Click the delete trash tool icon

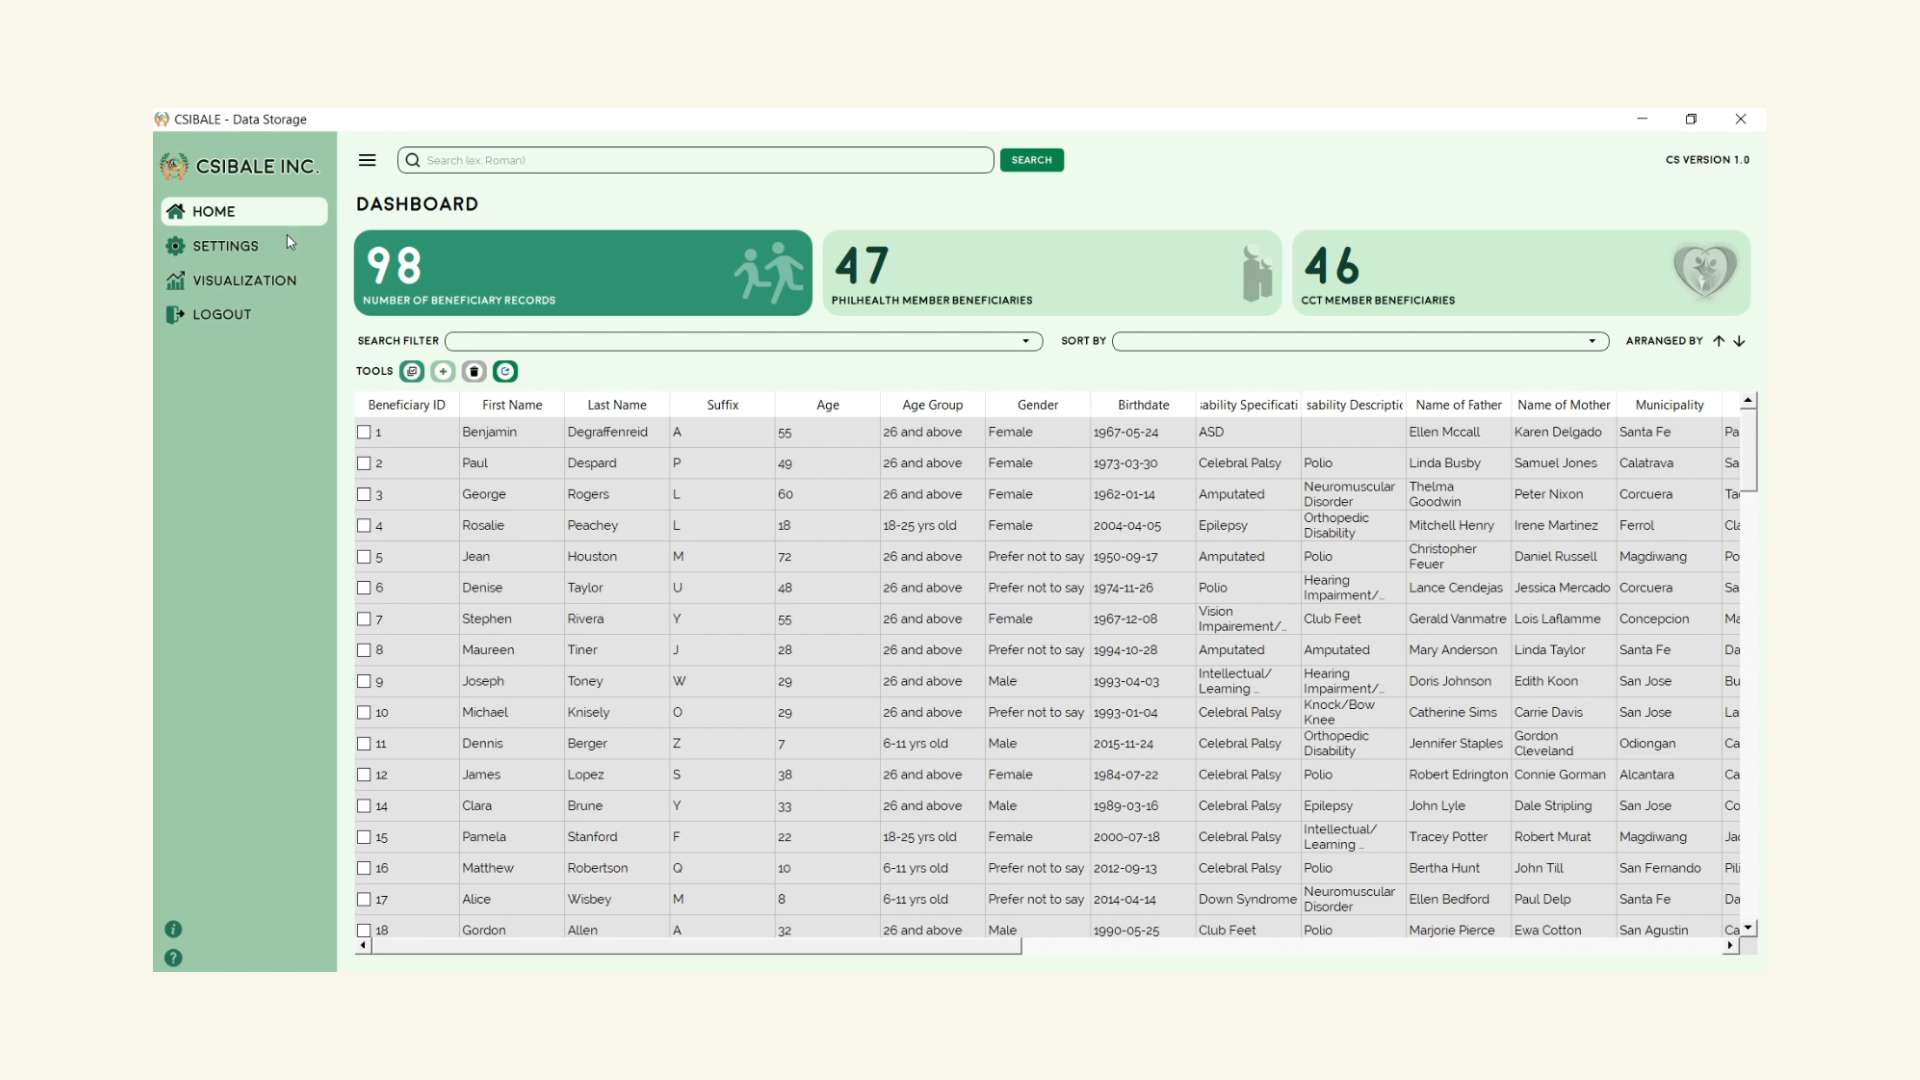(x=474, y=371)
